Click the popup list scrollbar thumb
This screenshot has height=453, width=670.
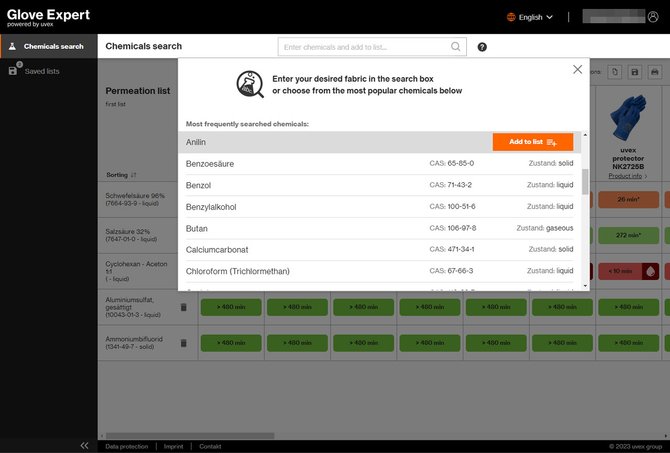point(585,182)
